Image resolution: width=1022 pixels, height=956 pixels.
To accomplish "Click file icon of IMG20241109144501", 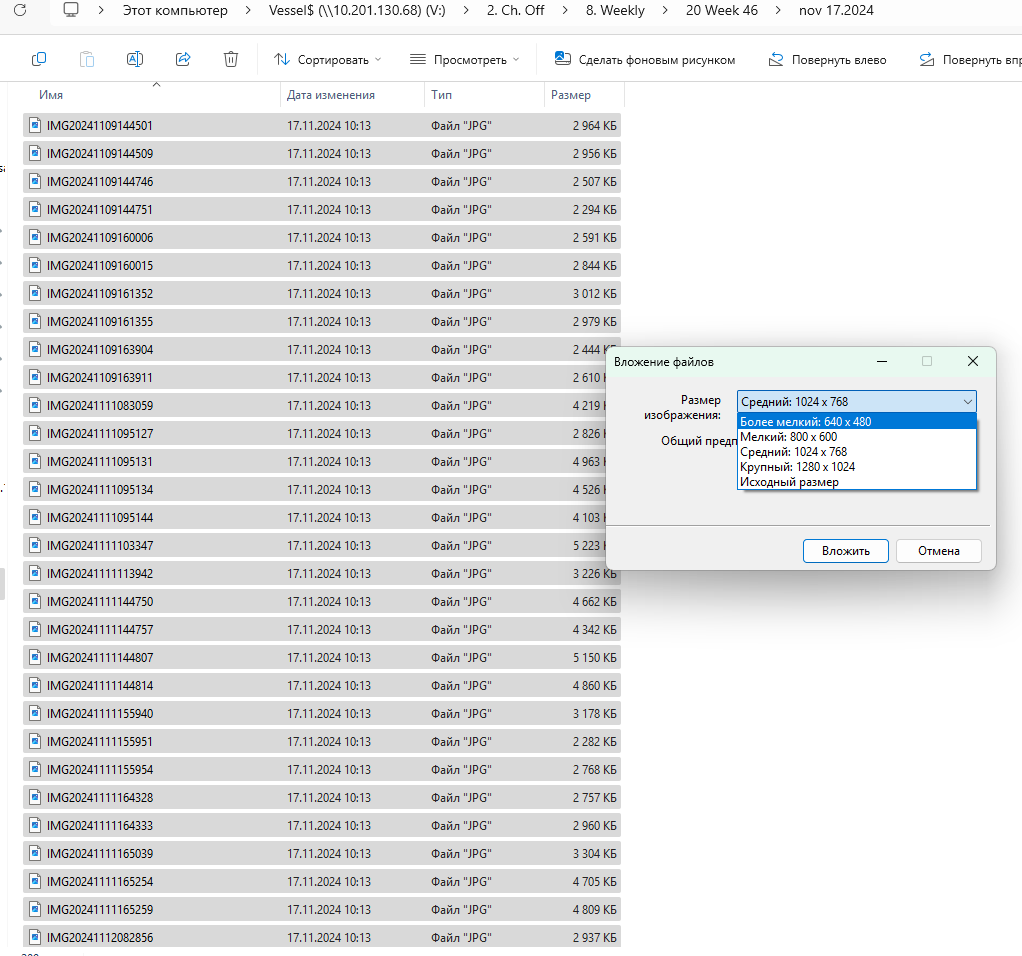I will [x=35, y=125].
